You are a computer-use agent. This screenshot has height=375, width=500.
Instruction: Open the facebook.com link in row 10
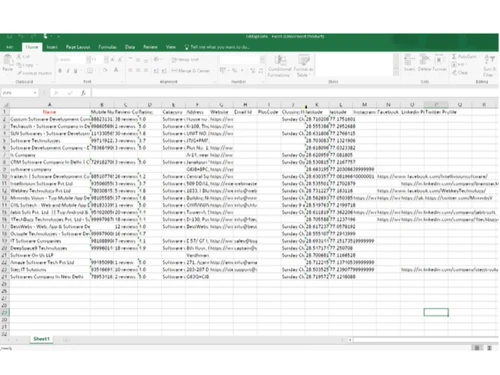click(432, 176)
